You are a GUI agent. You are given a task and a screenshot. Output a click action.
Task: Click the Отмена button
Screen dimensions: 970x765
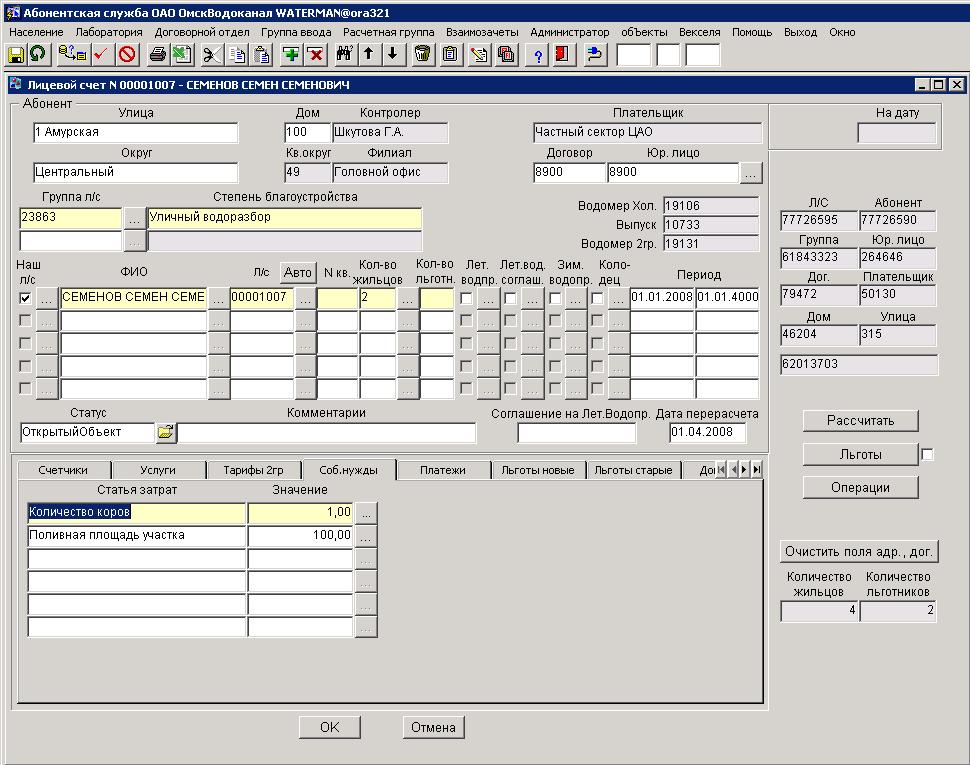(433, 727)
